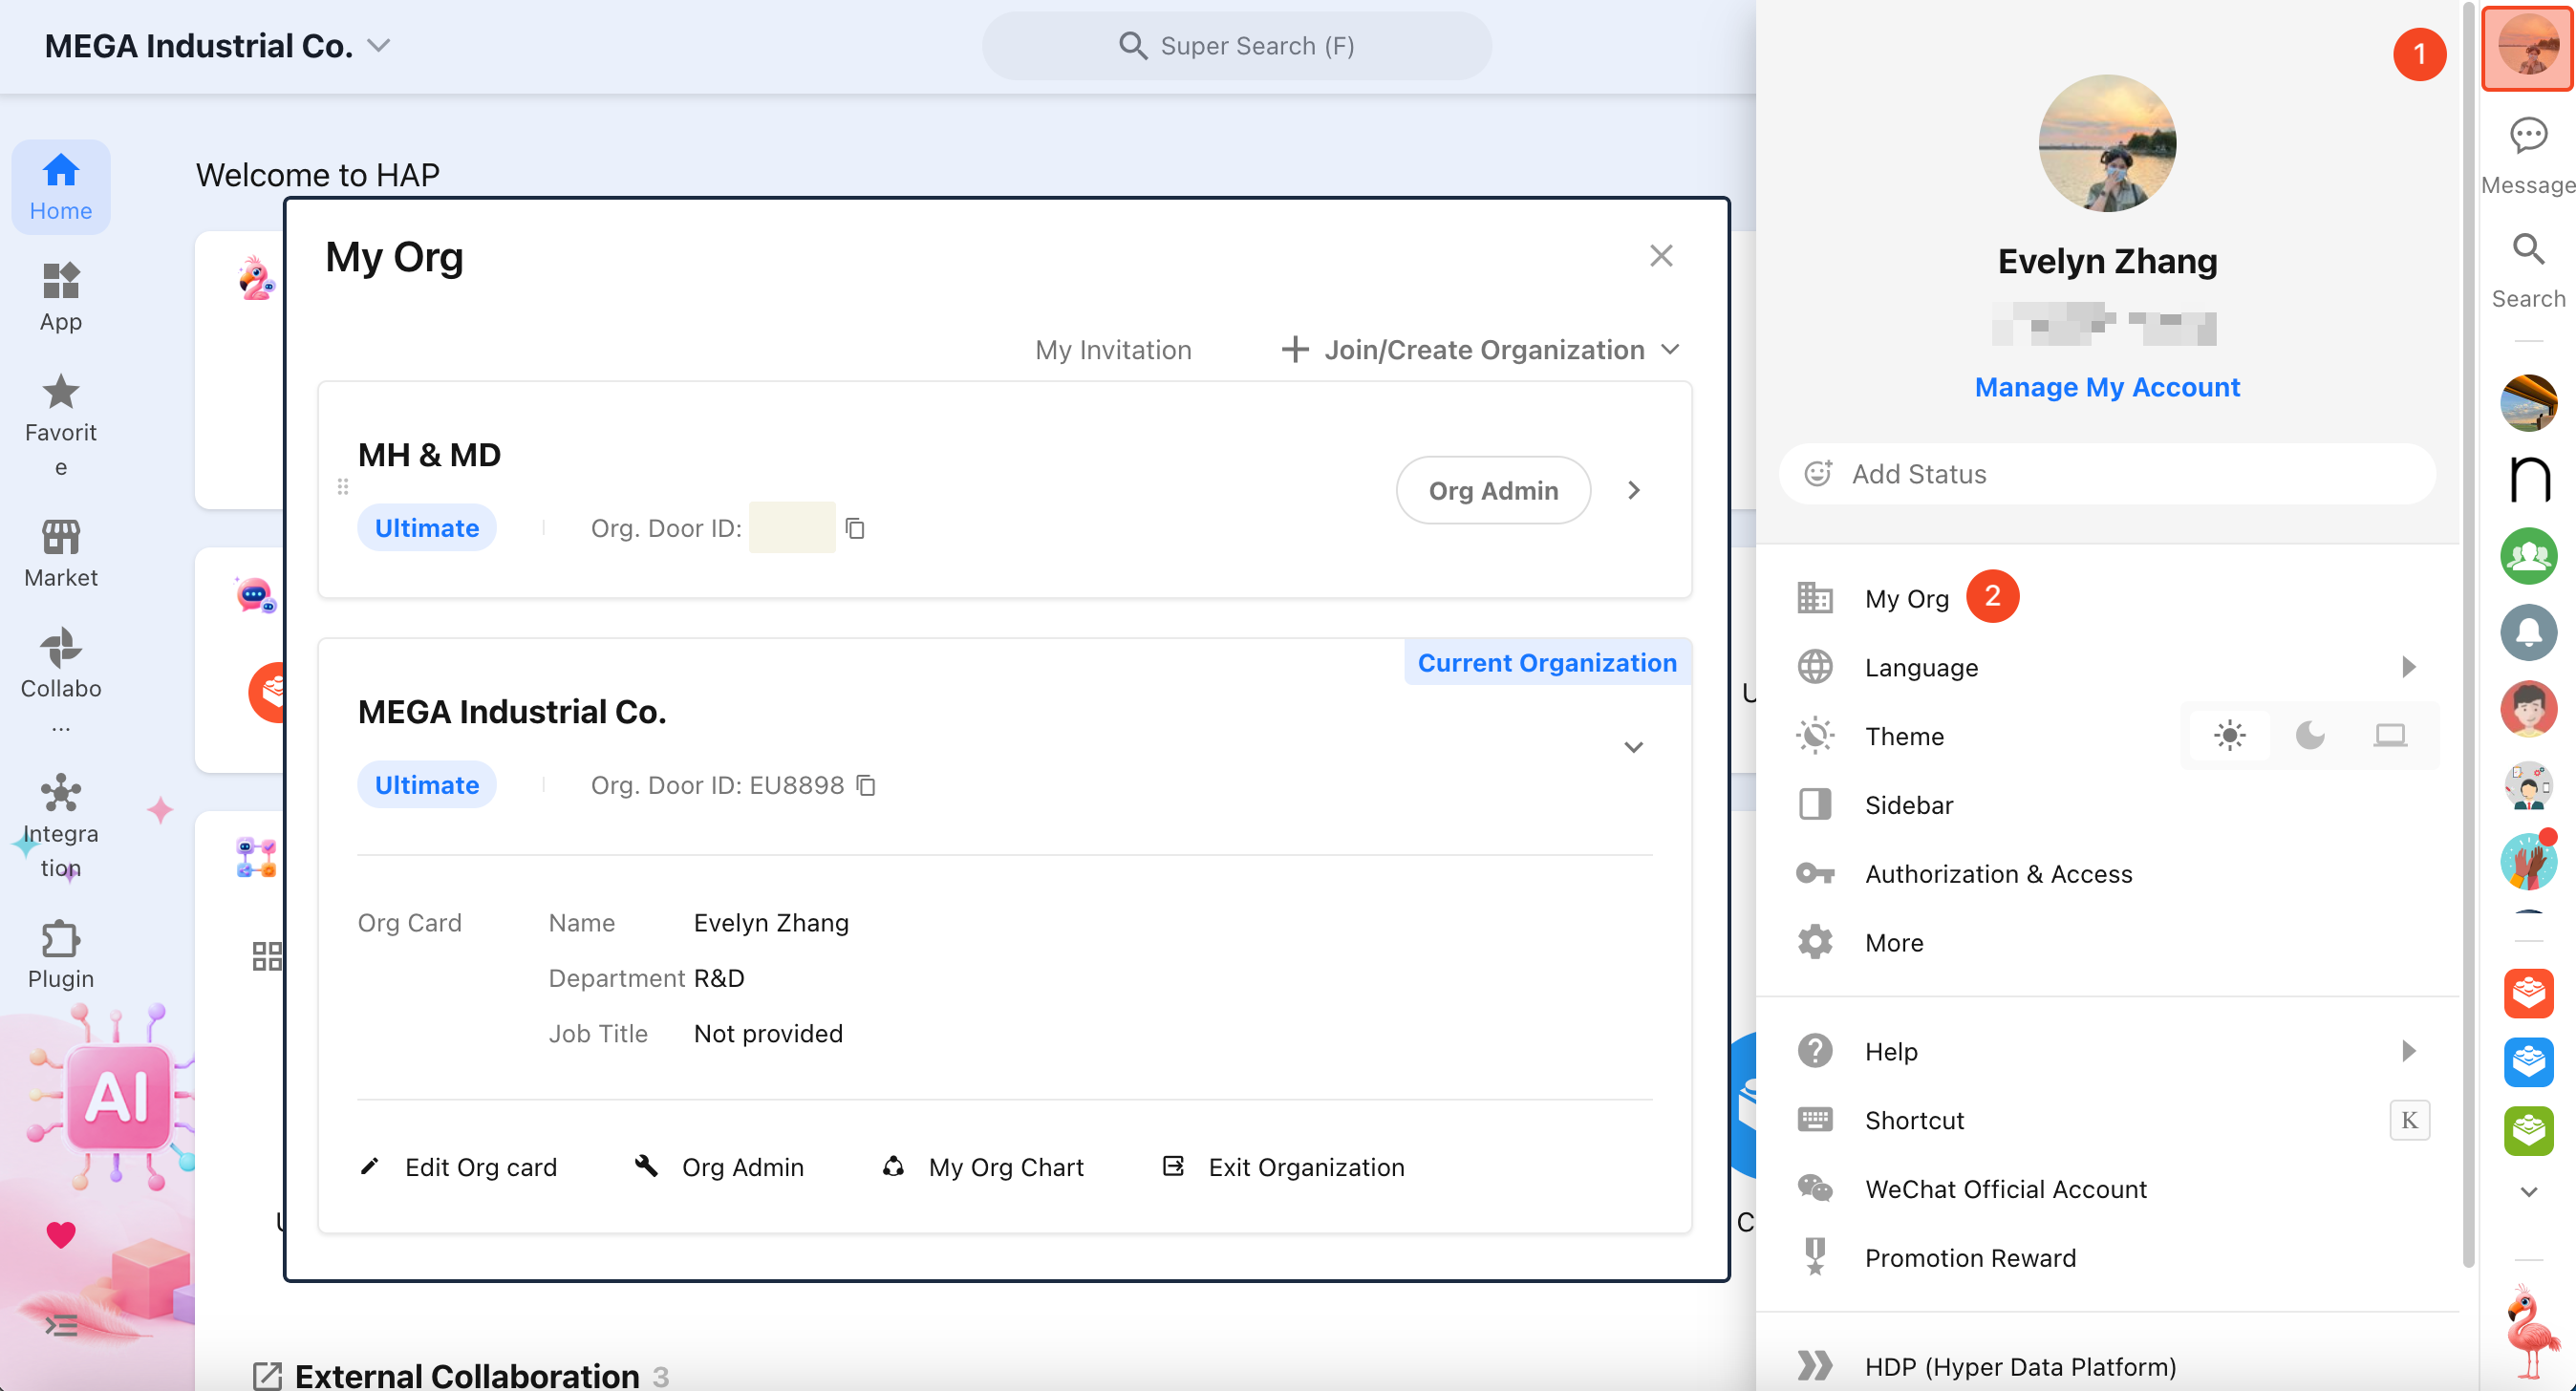Click the Add Status field
2576x1391 pixels.
click(x=2107, y=474)
